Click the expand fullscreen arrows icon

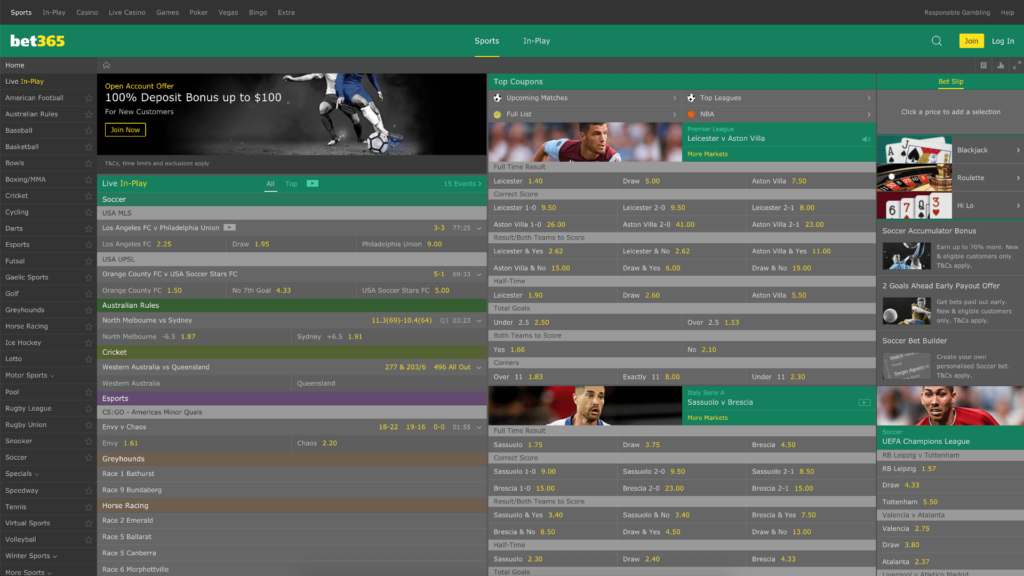pyautogui.click(x=1016, y=65)
